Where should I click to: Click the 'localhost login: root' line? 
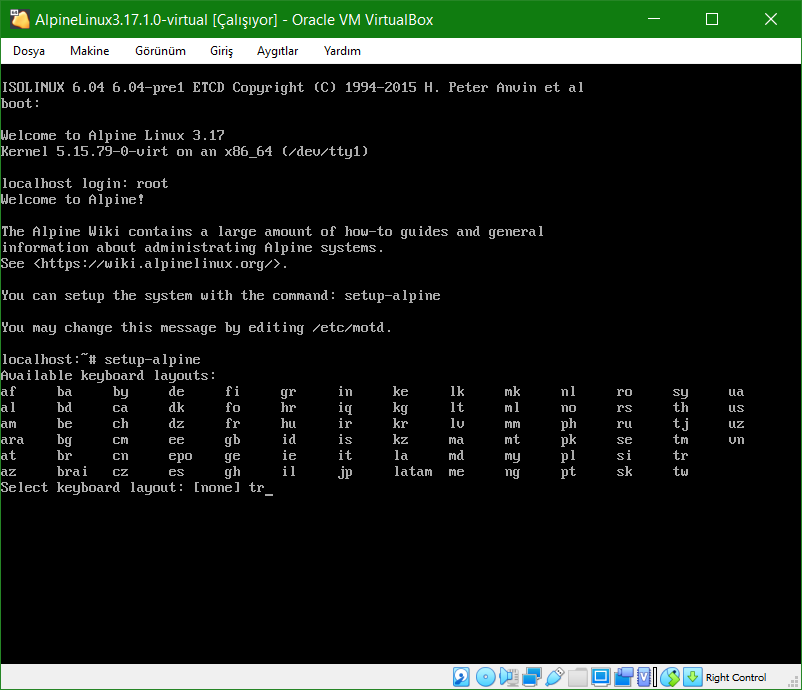[x=84, y=184]
